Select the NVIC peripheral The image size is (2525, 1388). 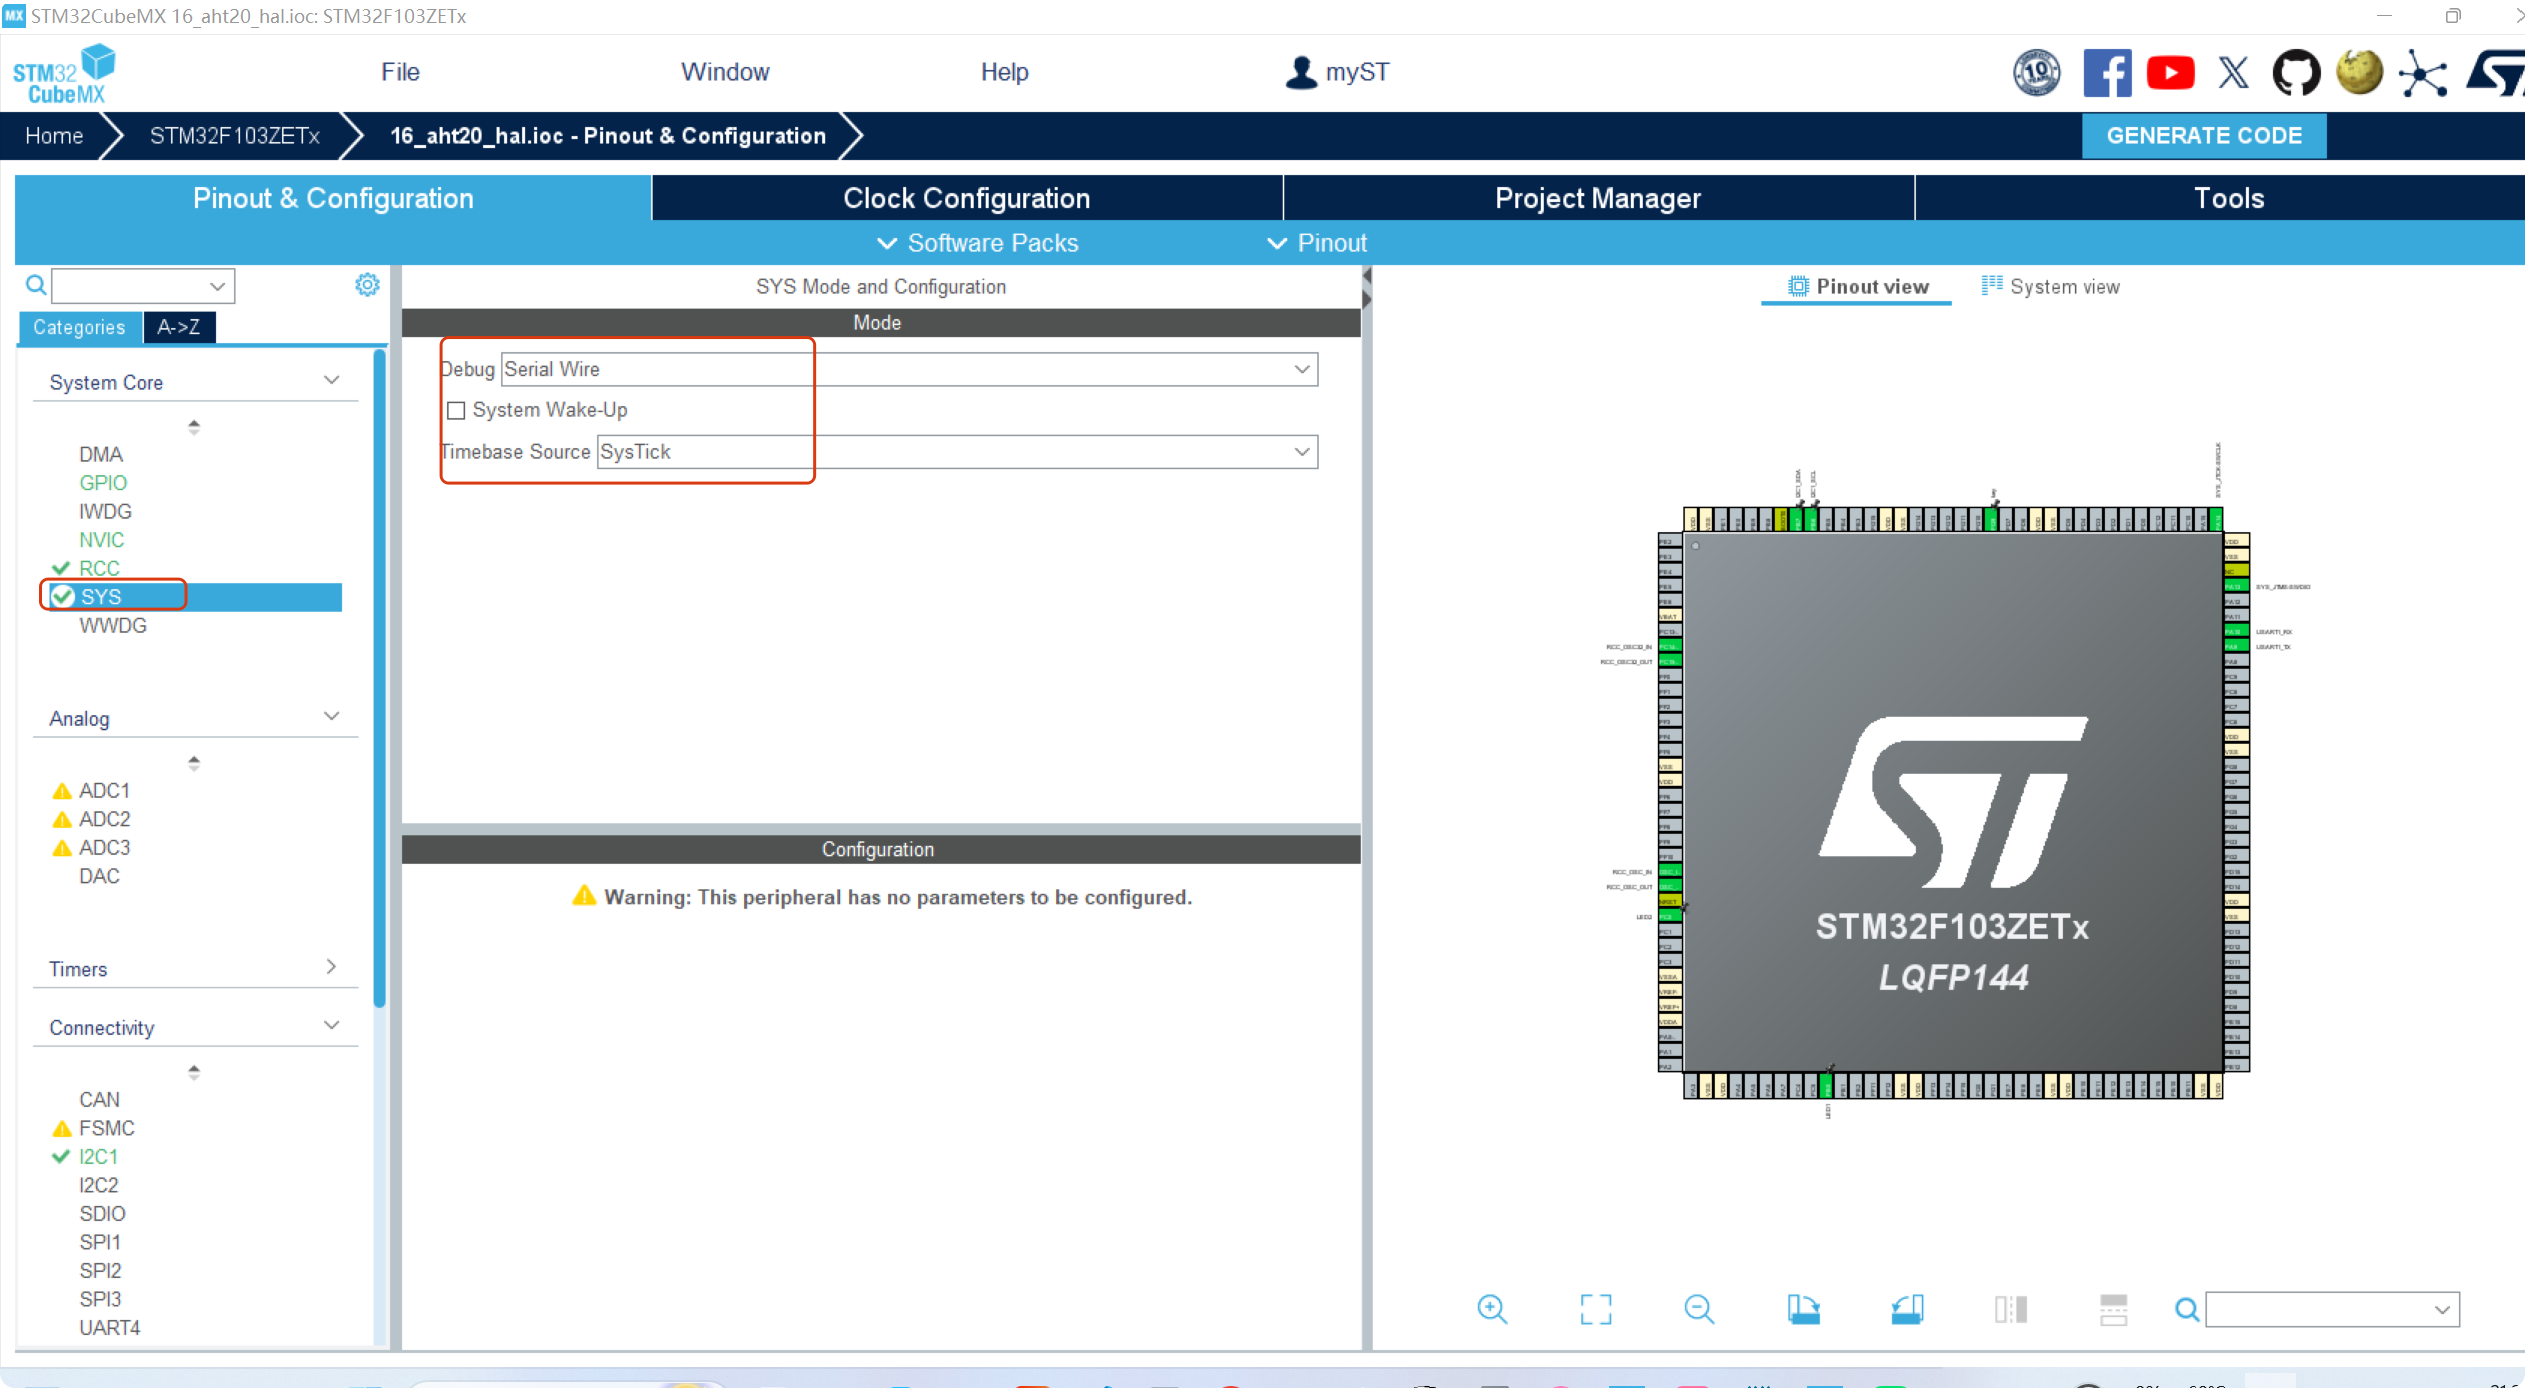pos(102,540)
